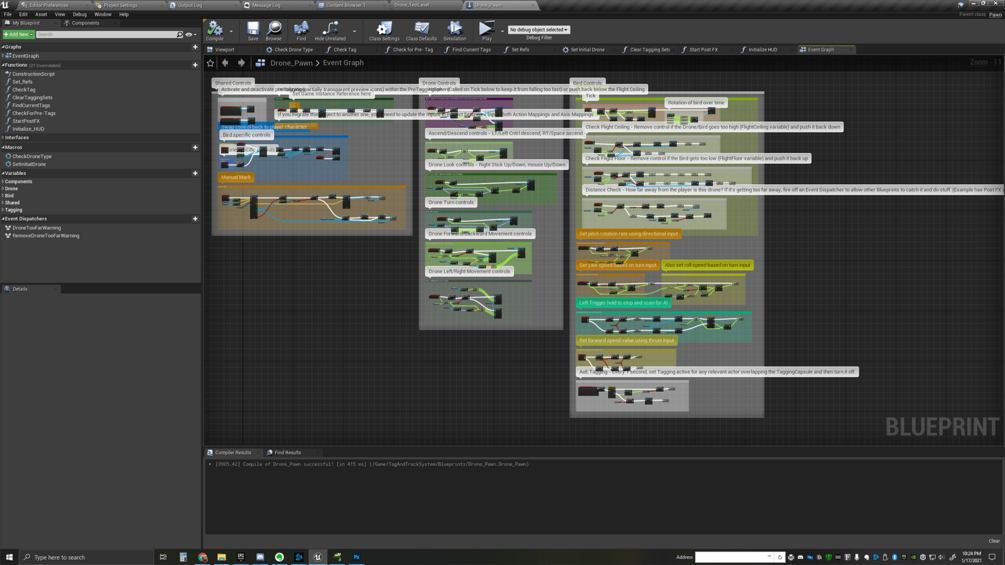The image size is (1005, 565).
Task: Open Chrome from the taskbar
Action: point(203,557)
